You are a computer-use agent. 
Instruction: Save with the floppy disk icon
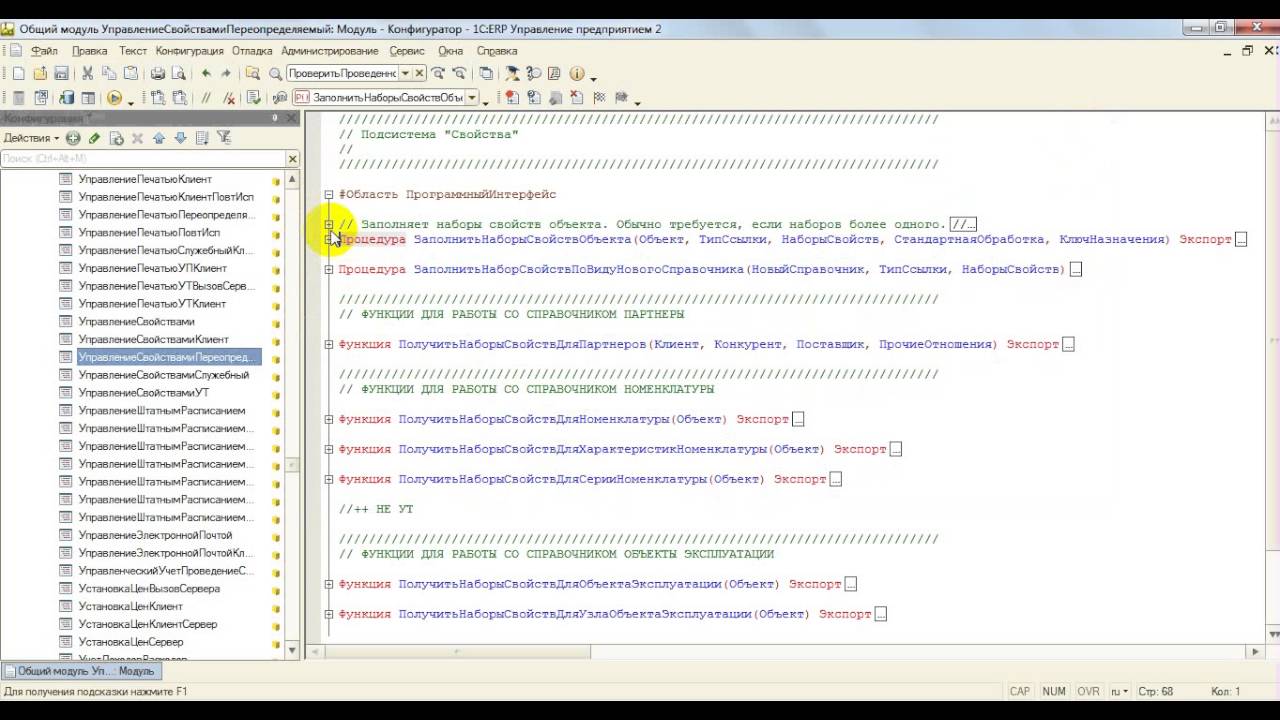point(61,73)
